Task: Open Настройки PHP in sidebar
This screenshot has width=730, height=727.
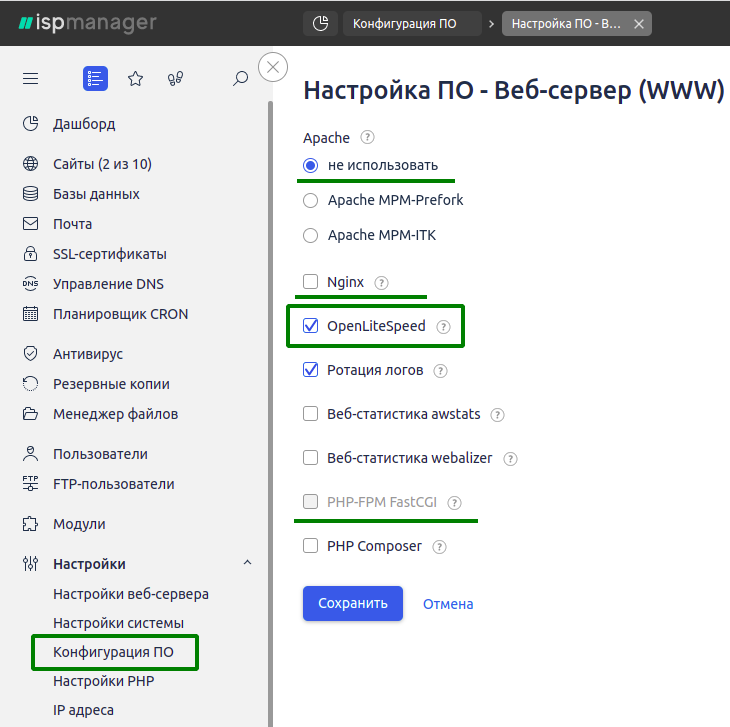Action: tap(103, 681)
